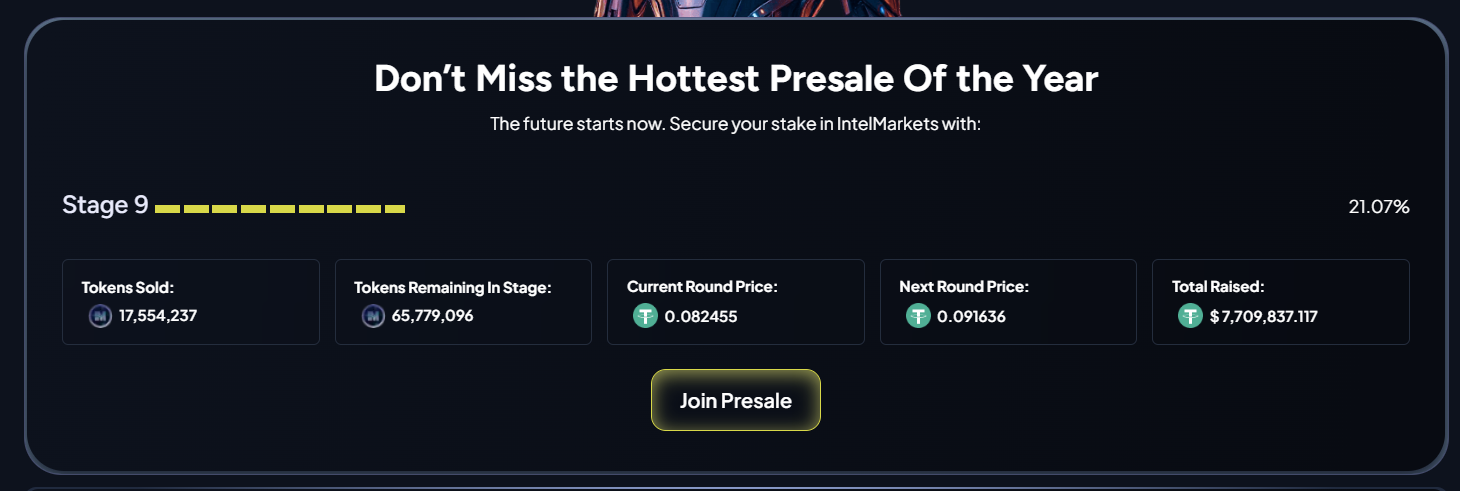Click the $7,709,837.117 total raised amount

click(1264, 316)
